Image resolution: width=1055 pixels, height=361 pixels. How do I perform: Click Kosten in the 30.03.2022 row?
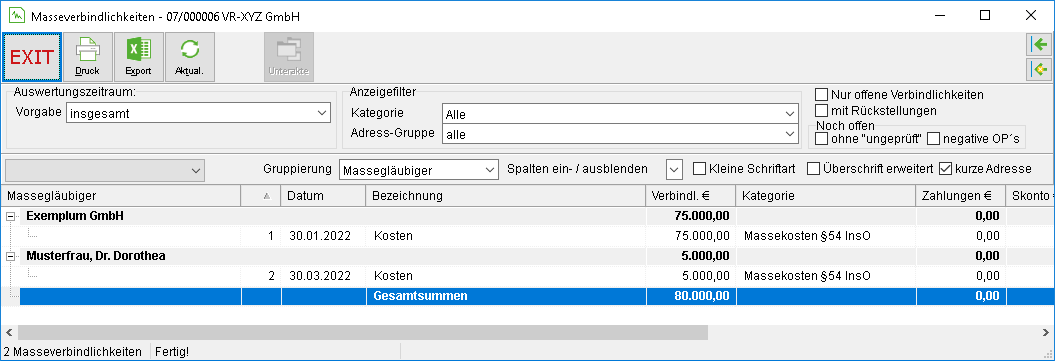[x=393, y=276]
